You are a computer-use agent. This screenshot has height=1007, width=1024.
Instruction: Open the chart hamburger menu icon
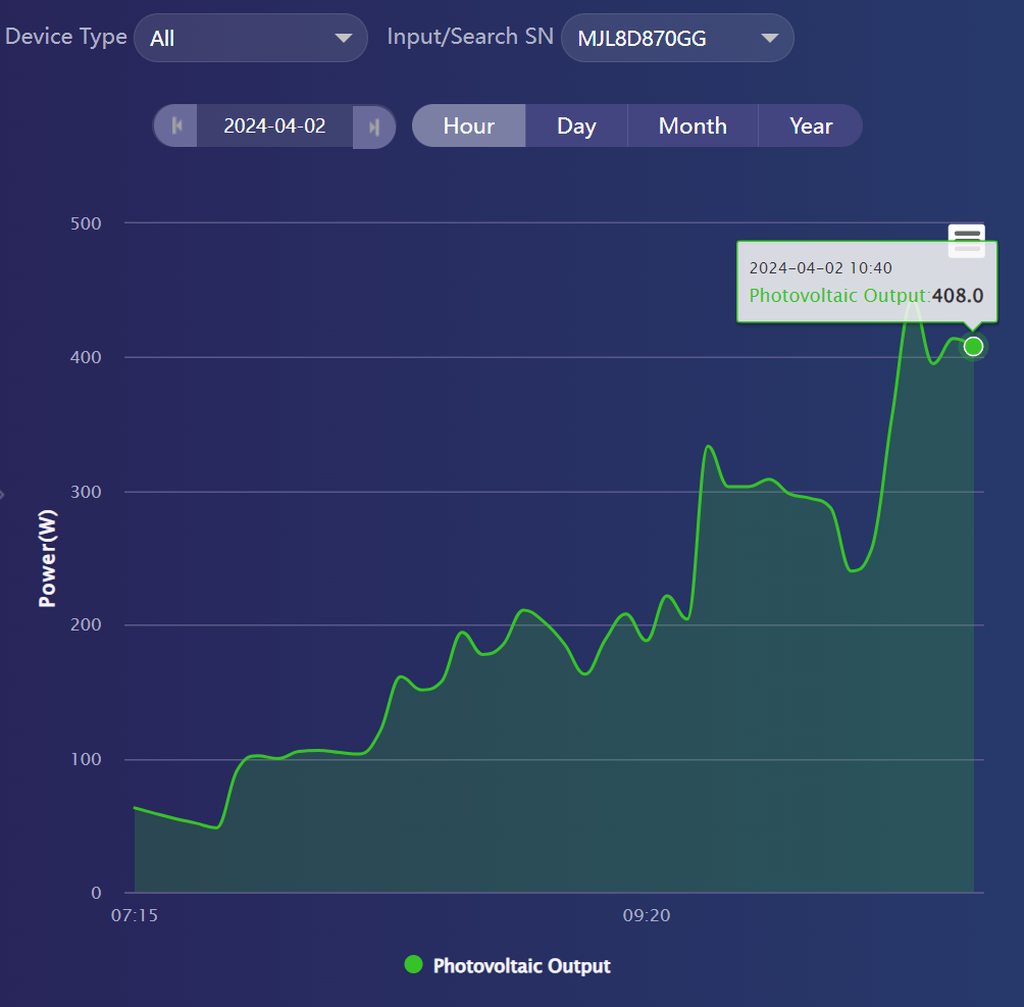click(x=966, y=240)
